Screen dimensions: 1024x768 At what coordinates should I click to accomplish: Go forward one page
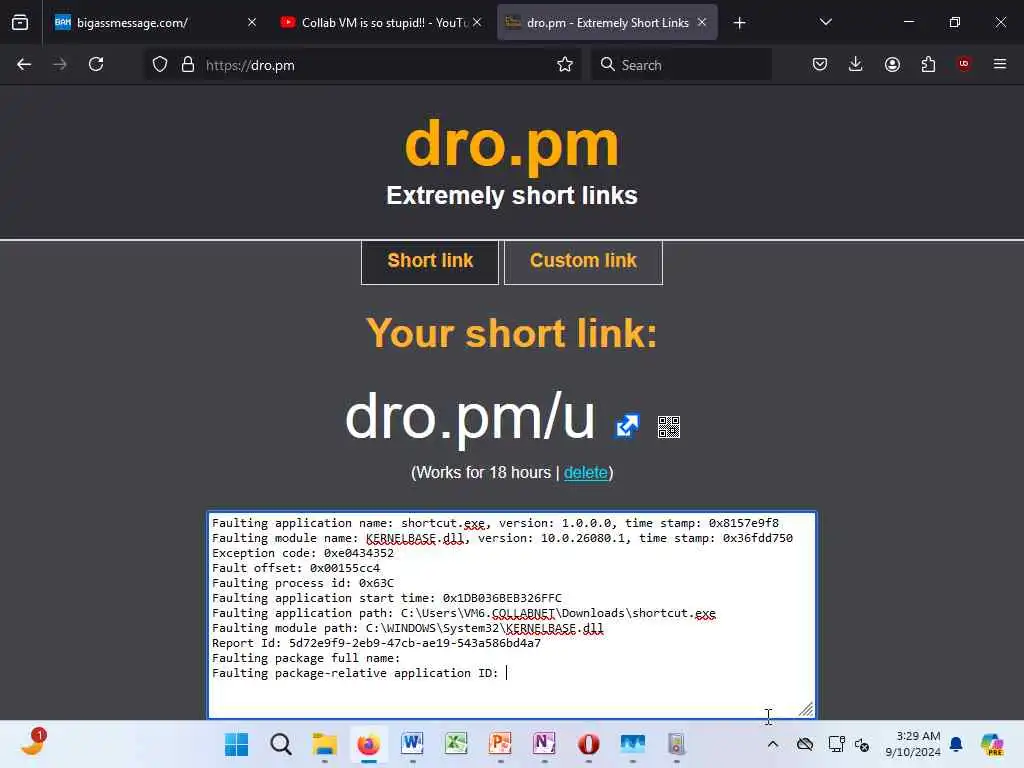coord(59,64)
